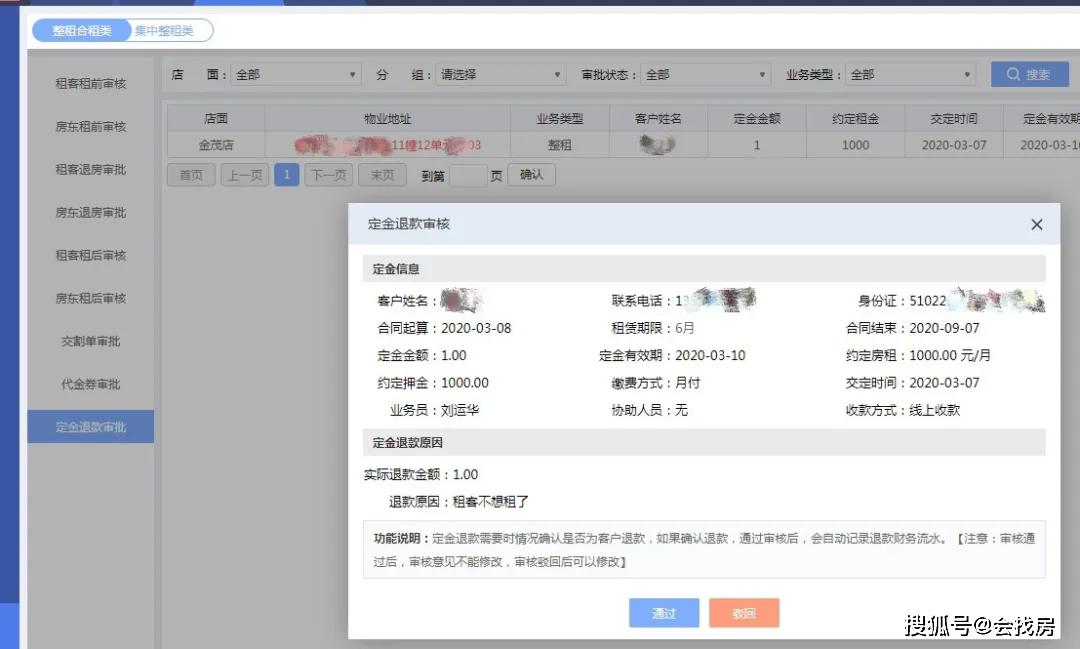Screen dimensions: 1080x649
Task: Go to 上一页 previous page
Action: (x=245, y=175)
